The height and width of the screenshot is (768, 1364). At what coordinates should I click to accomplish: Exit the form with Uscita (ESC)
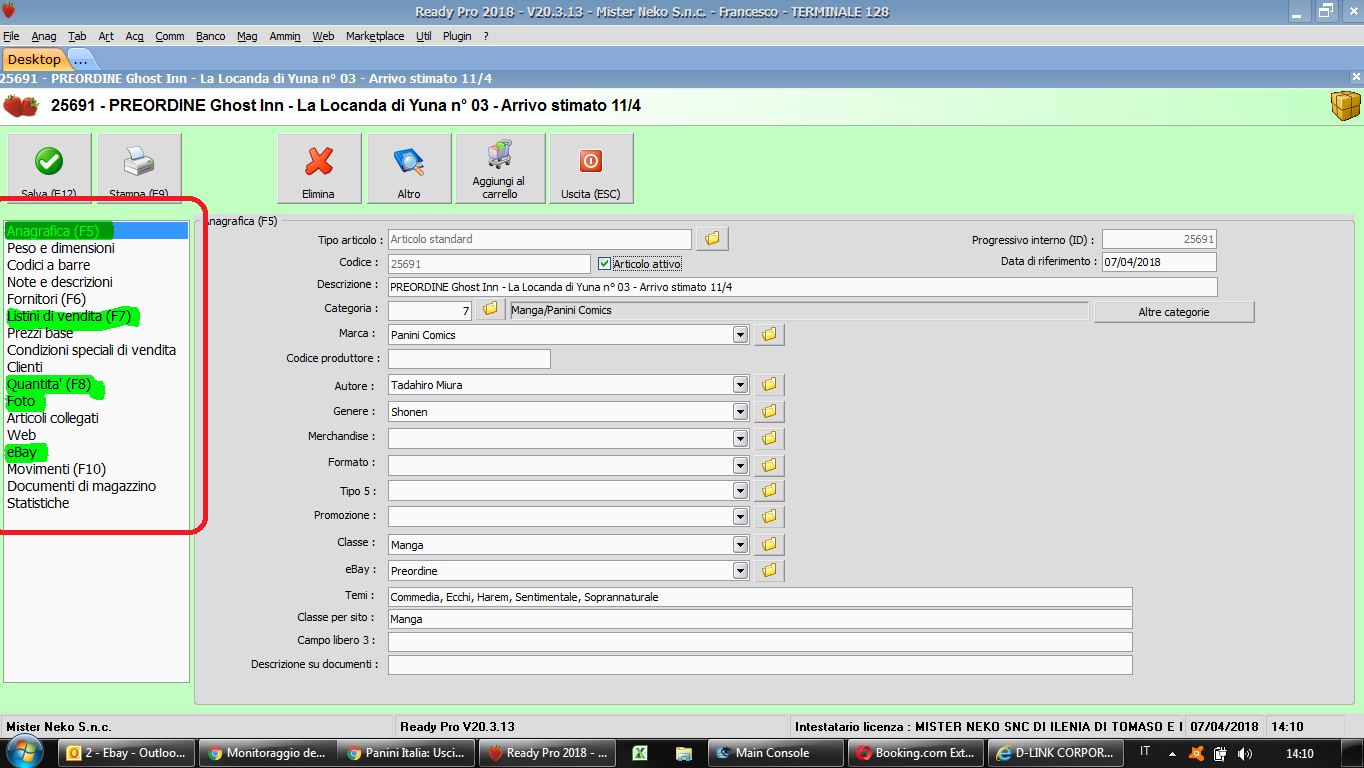(591, 169)
